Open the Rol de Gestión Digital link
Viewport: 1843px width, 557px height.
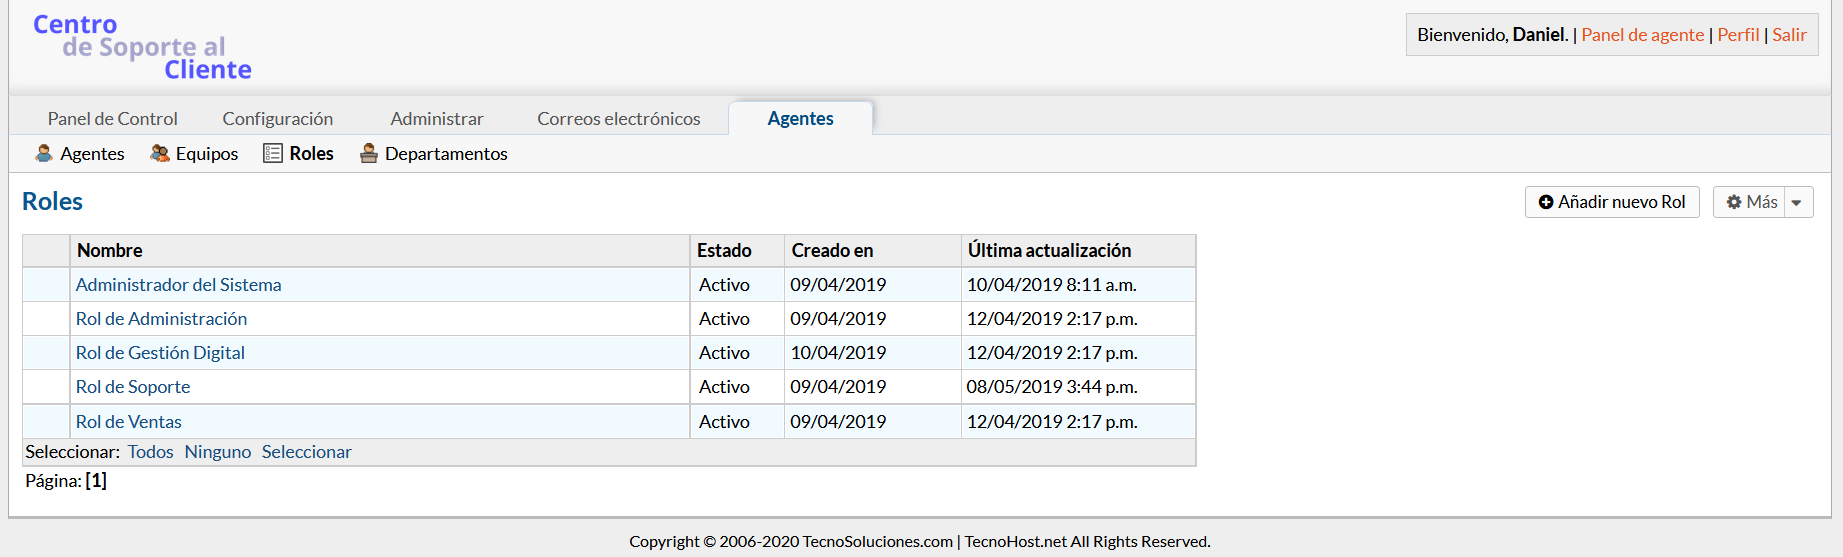[160, 353]
